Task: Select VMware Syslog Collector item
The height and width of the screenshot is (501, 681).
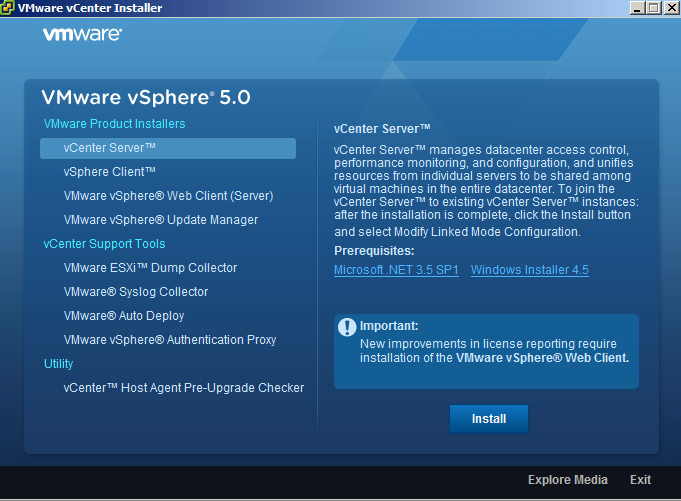Action: tap(136, 292)
